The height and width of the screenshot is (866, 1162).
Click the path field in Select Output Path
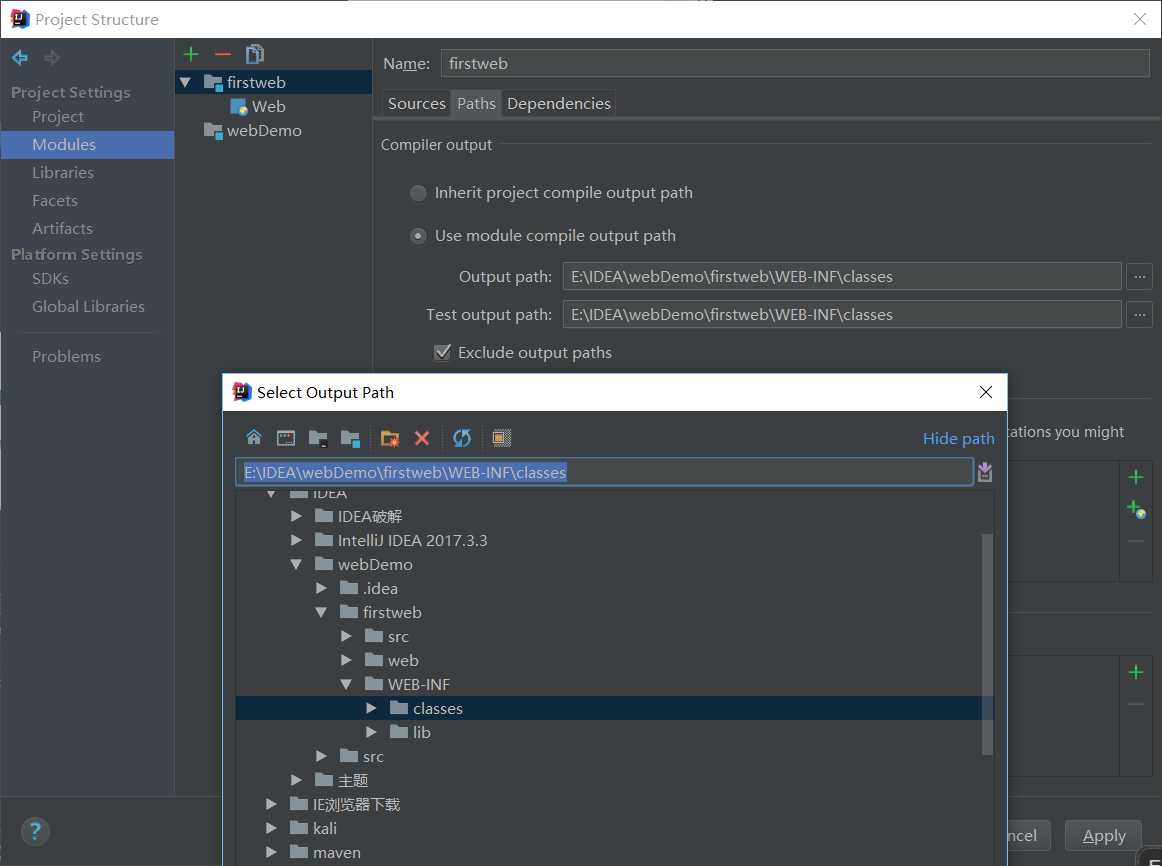coord(604,472)
